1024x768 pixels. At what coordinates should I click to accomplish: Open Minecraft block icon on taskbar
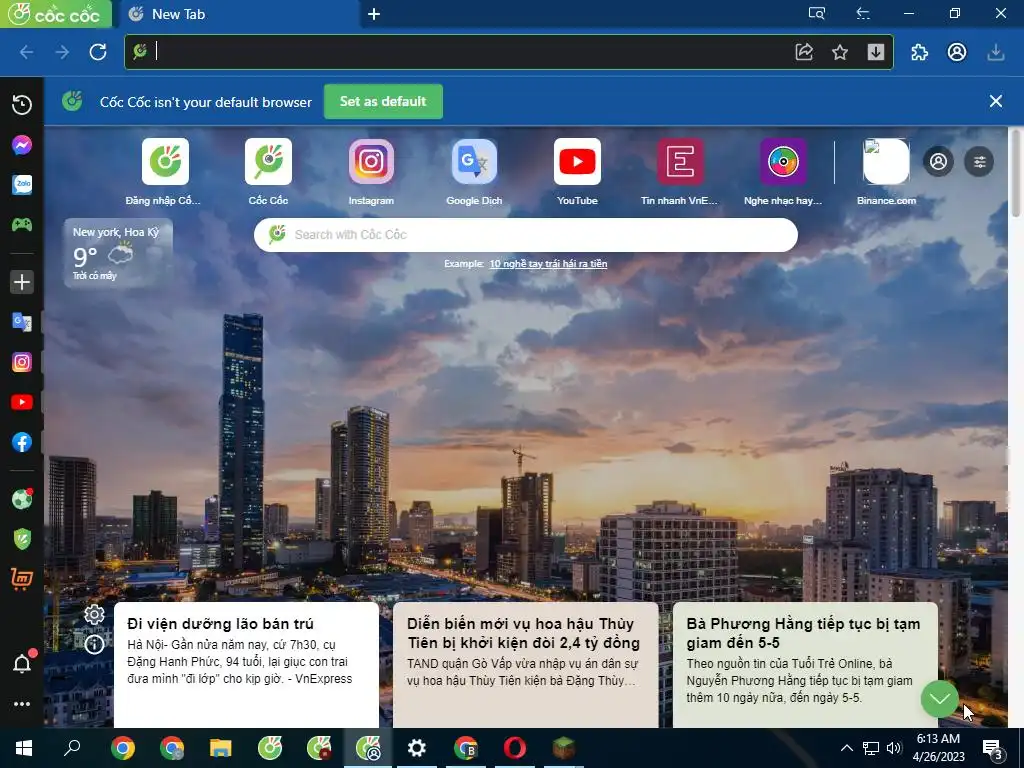pyautogui.click(x=564, y=748)
